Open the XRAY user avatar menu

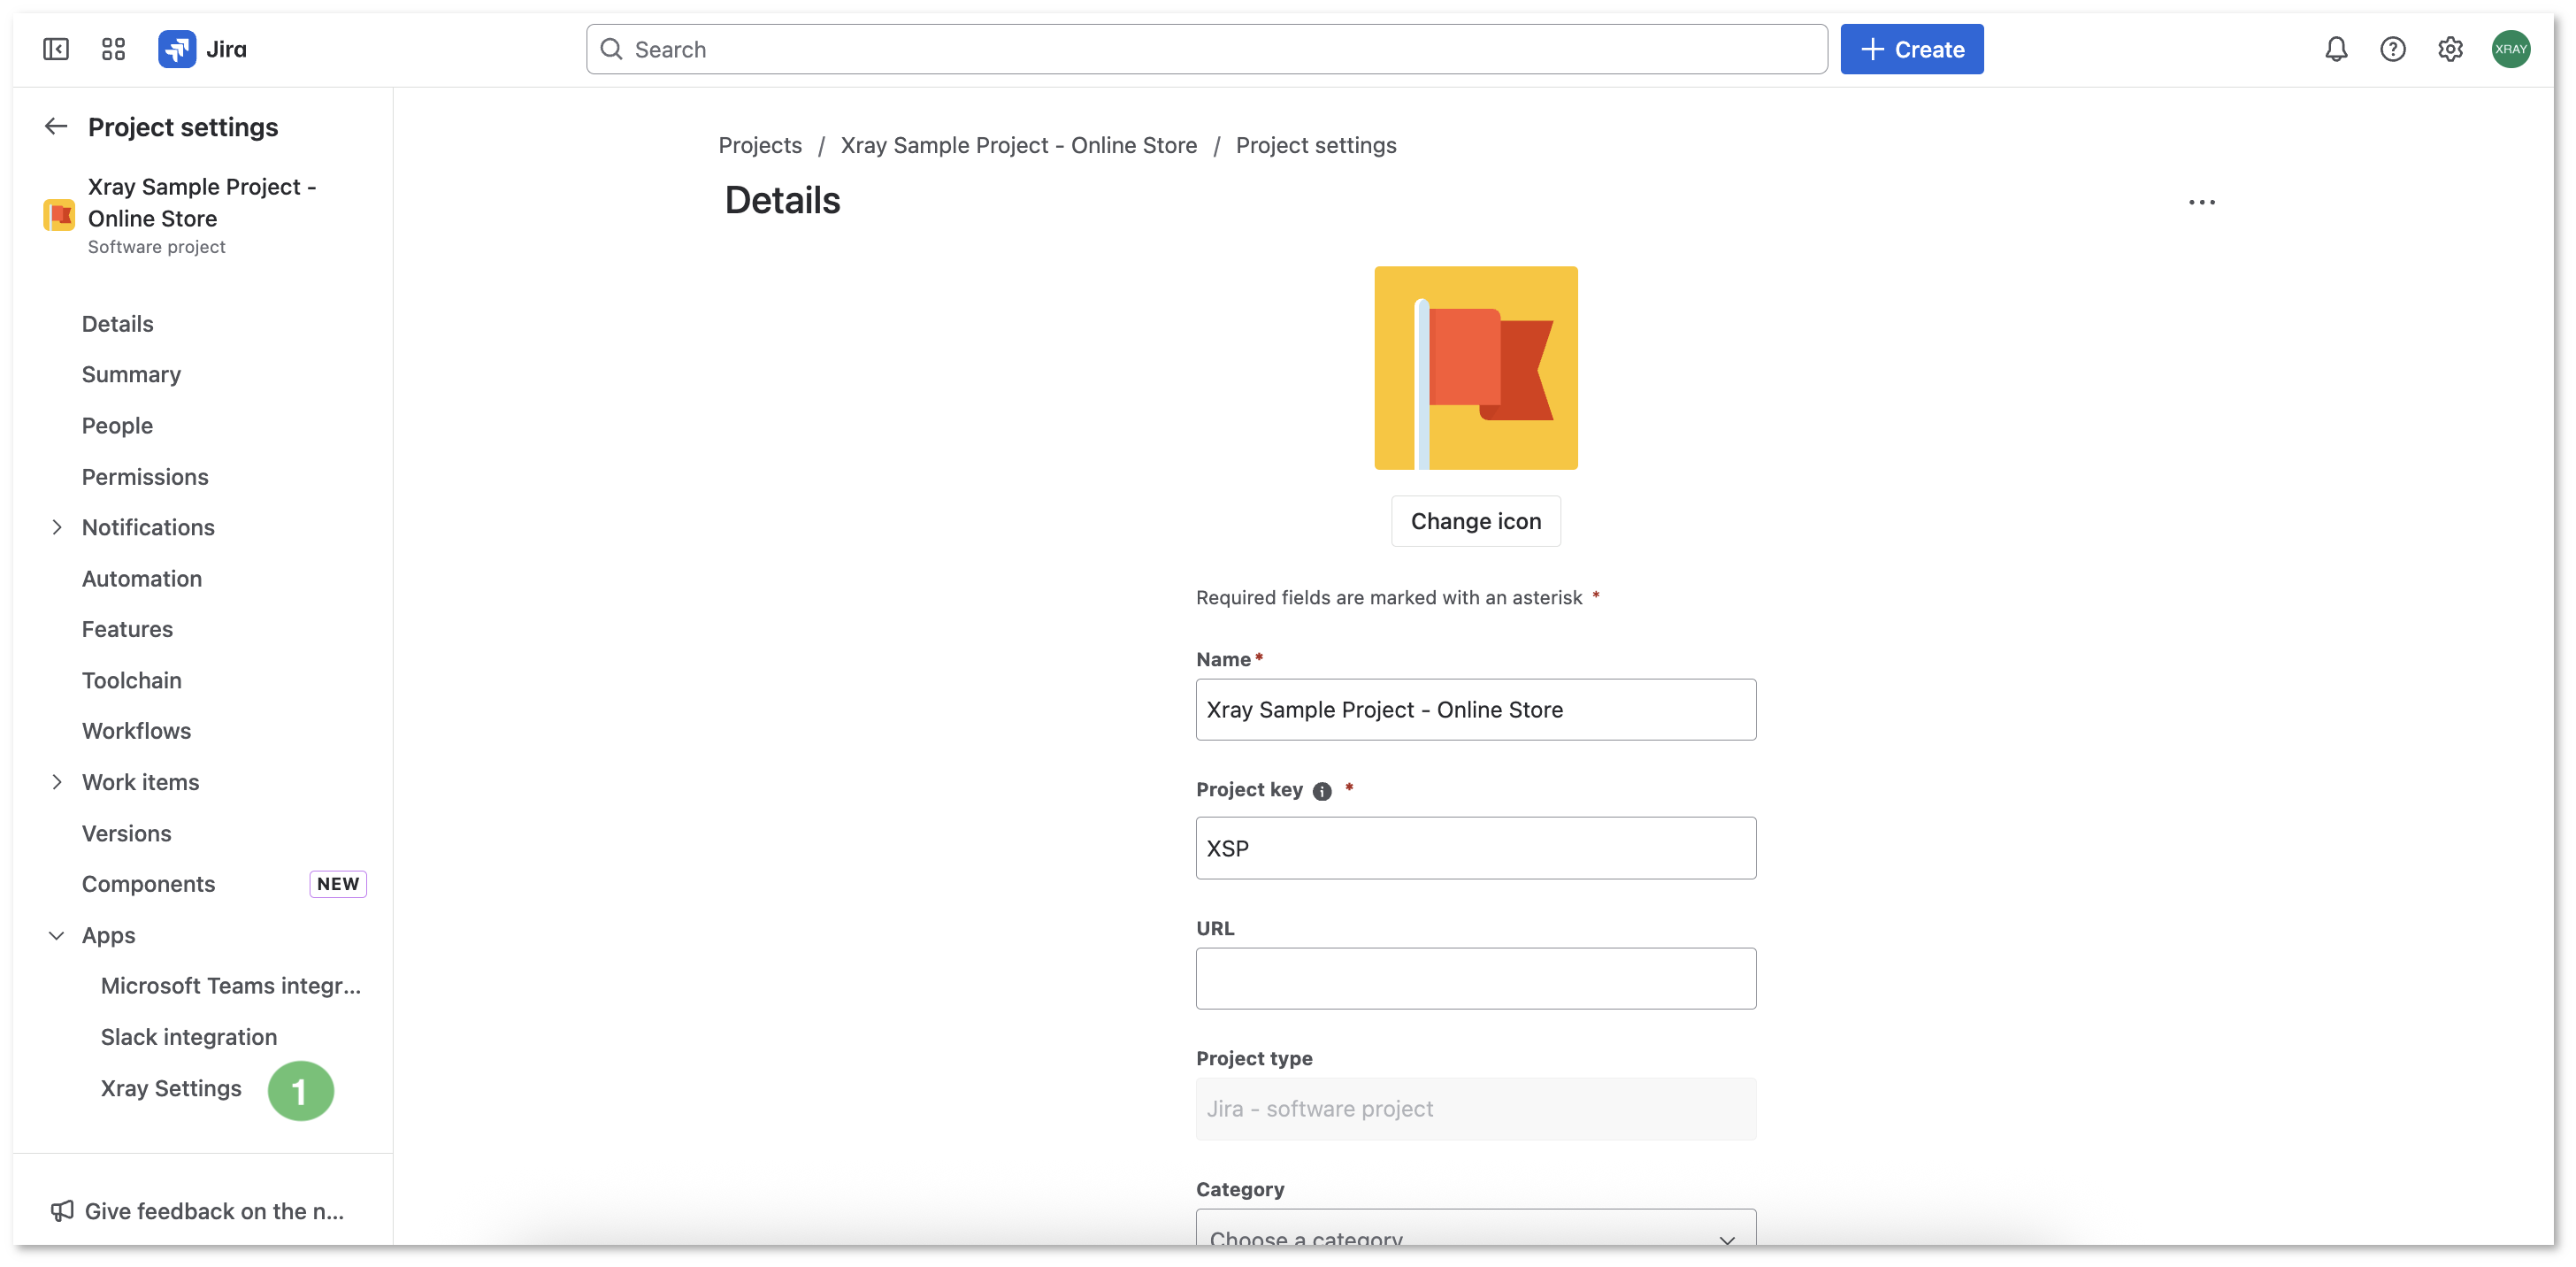click(x=2510, y=49)
